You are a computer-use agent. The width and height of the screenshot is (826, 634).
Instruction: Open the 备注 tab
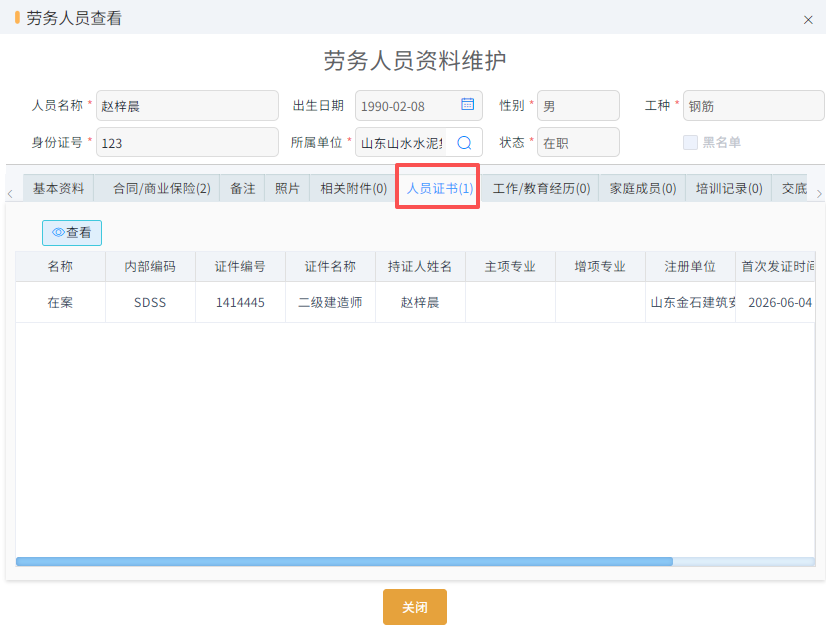point(242,189)
